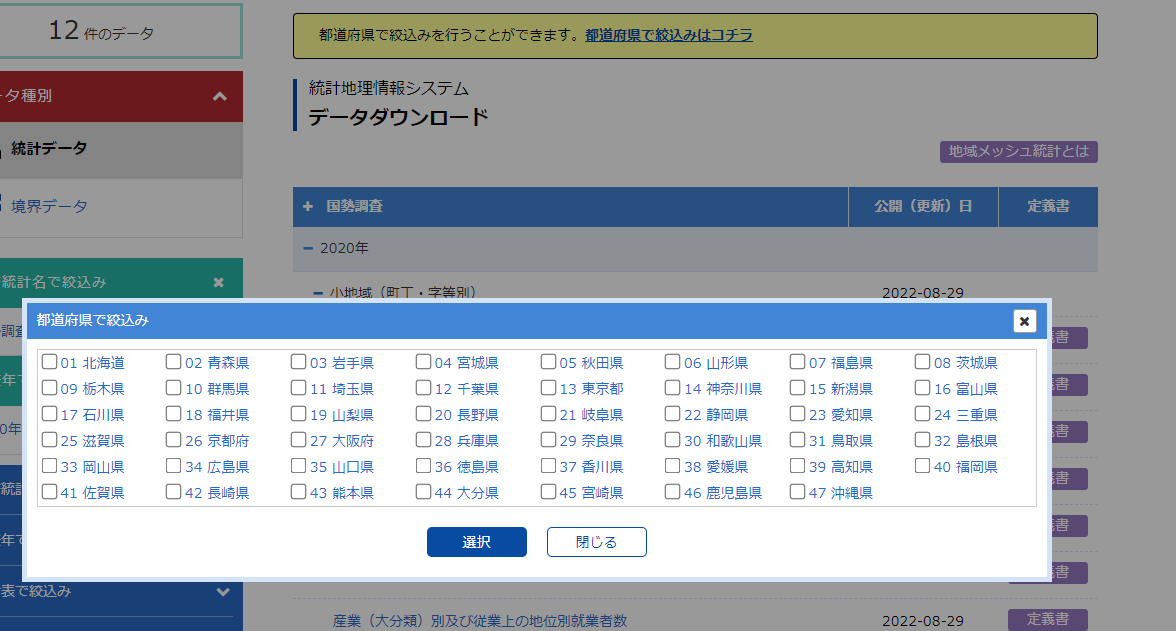Select 35 山口県 checkbox
The width and height of the screenshot is (1176, 631).
(x=298, y=466)
